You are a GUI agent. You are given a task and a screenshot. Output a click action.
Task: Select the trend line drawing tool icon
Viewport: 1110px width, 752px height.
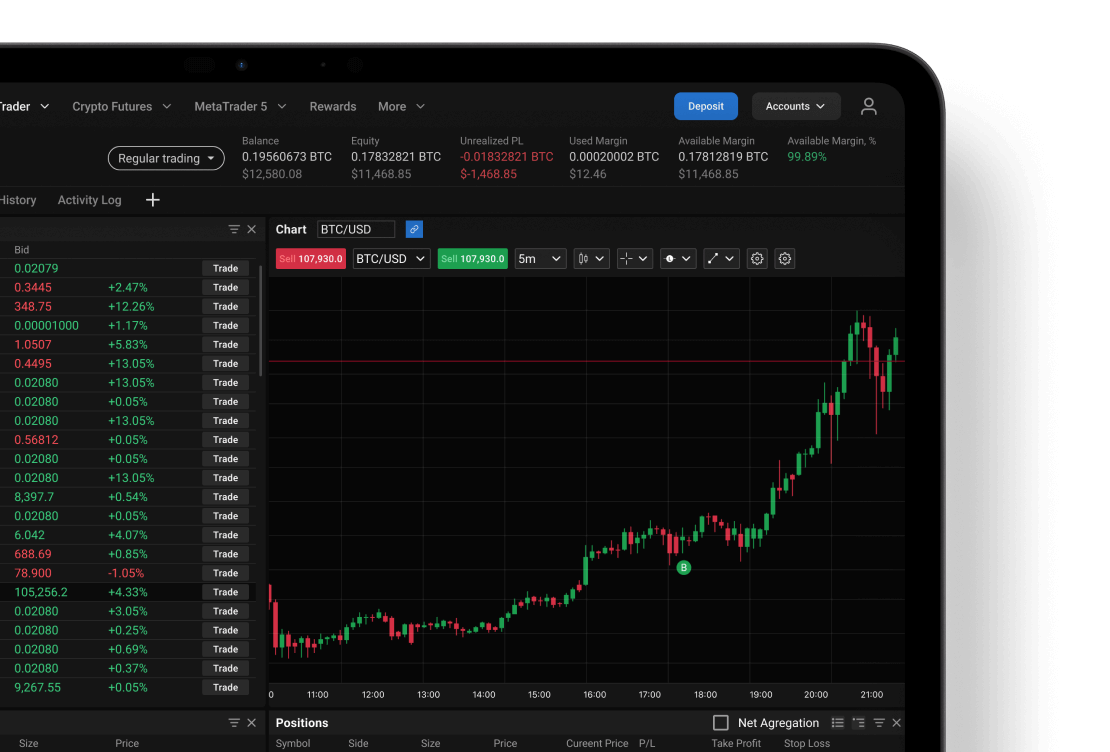coord(714,258)
